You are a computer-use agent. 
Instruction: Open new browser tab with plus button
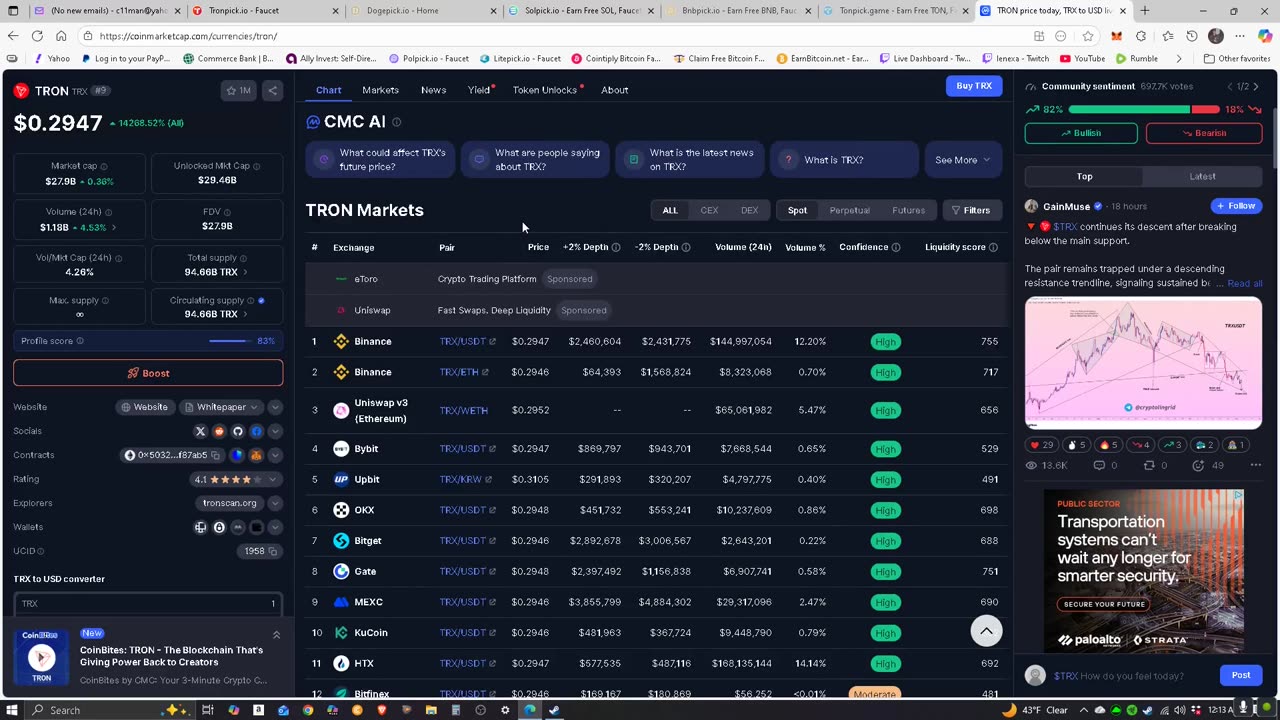[1144, 11]
